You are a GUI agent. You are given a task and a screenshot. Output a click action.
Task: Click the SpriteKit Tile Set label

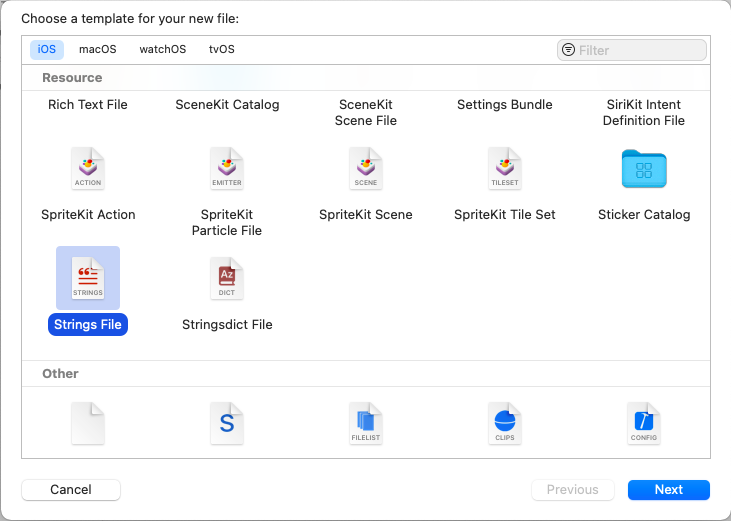click(x=504, y=214)
